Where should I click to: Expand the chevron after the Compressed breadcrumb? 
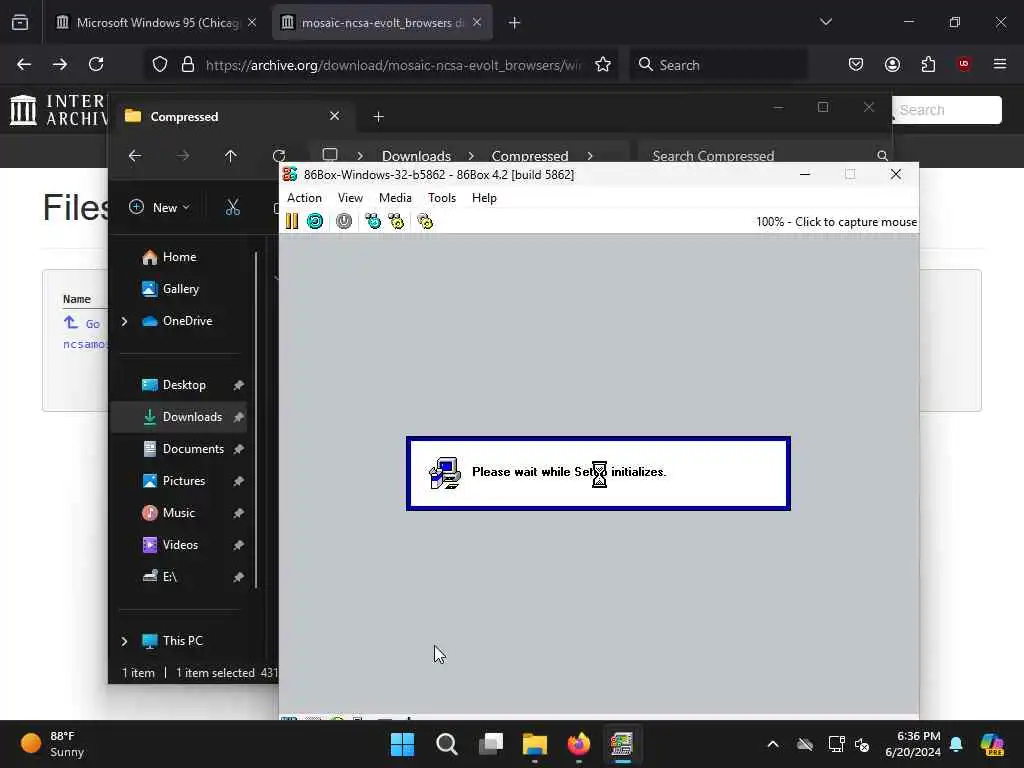(x=590, y=155)
